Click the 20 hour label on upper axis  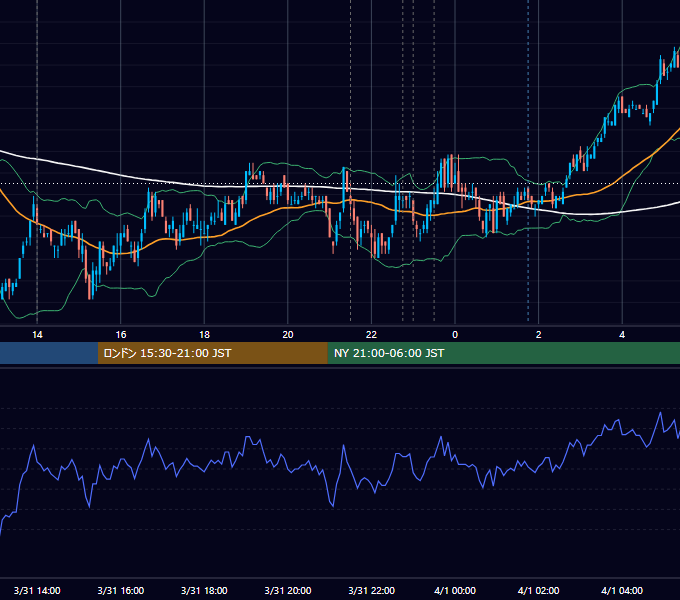tap(288, 335)
